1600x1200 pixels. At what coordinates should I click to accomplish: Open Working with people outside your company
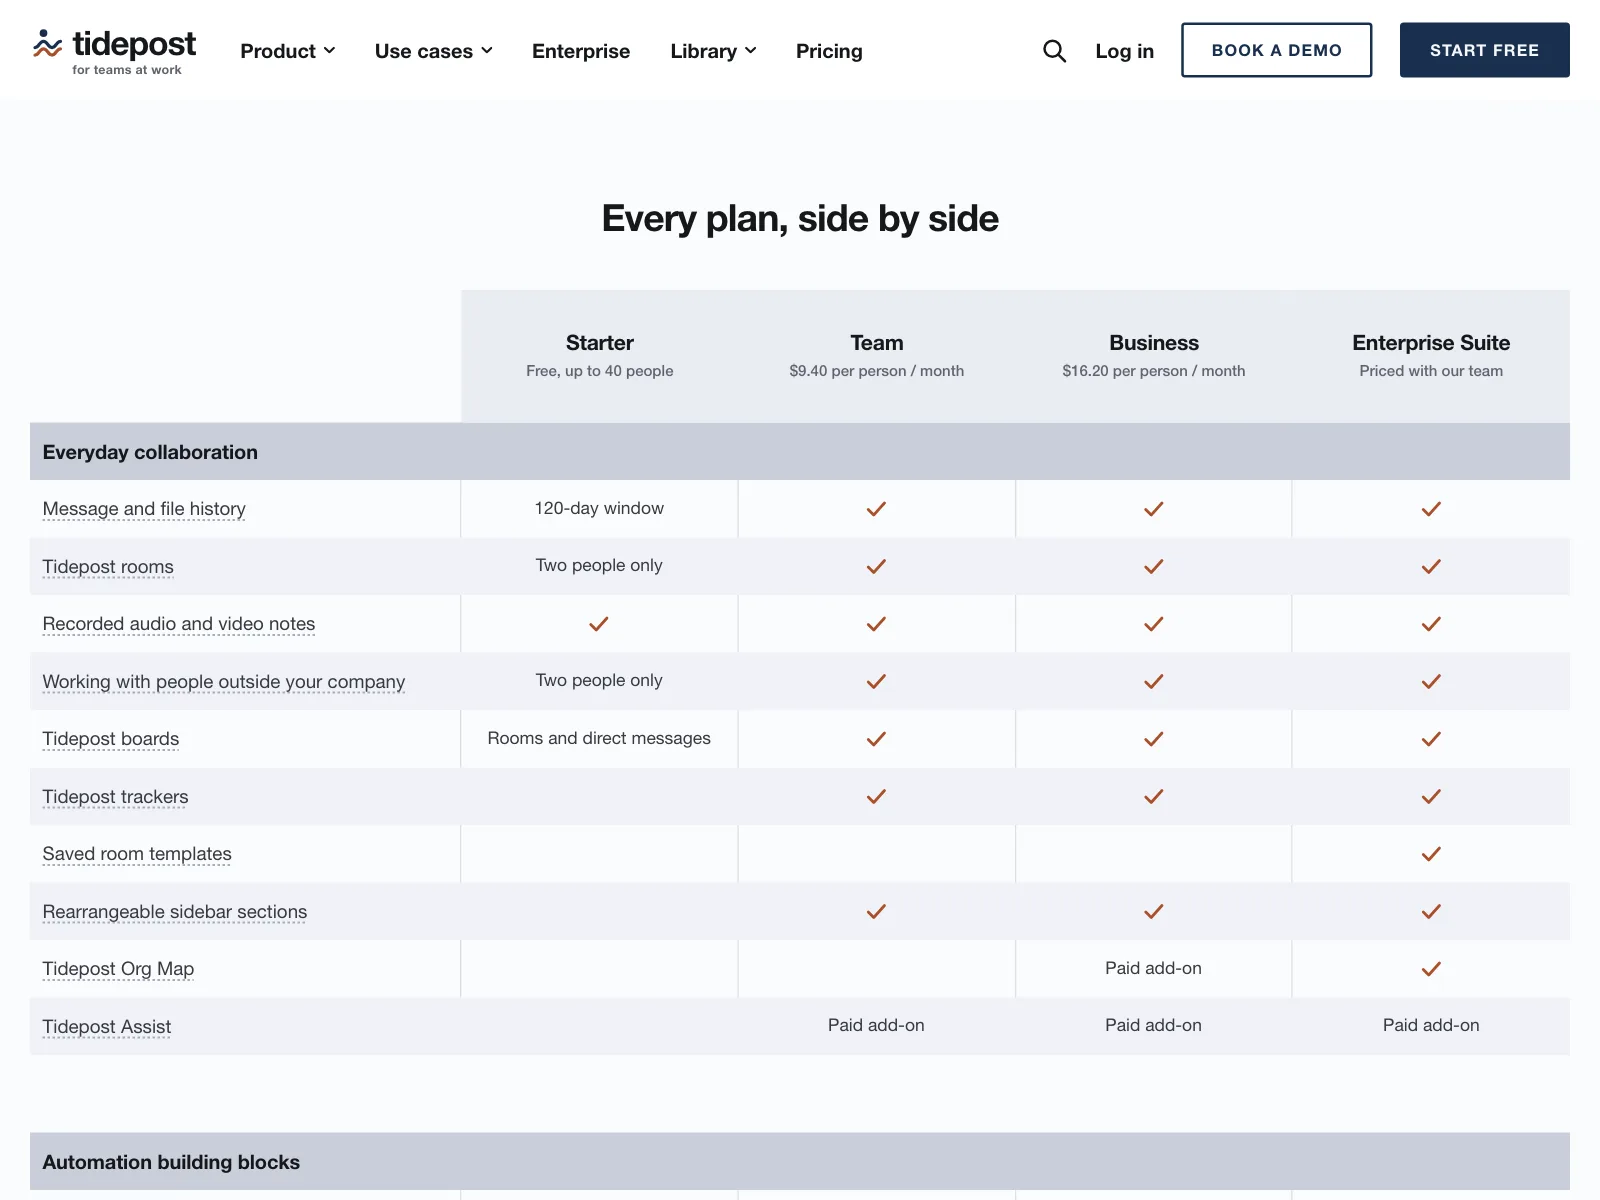(x=224, y=682)
